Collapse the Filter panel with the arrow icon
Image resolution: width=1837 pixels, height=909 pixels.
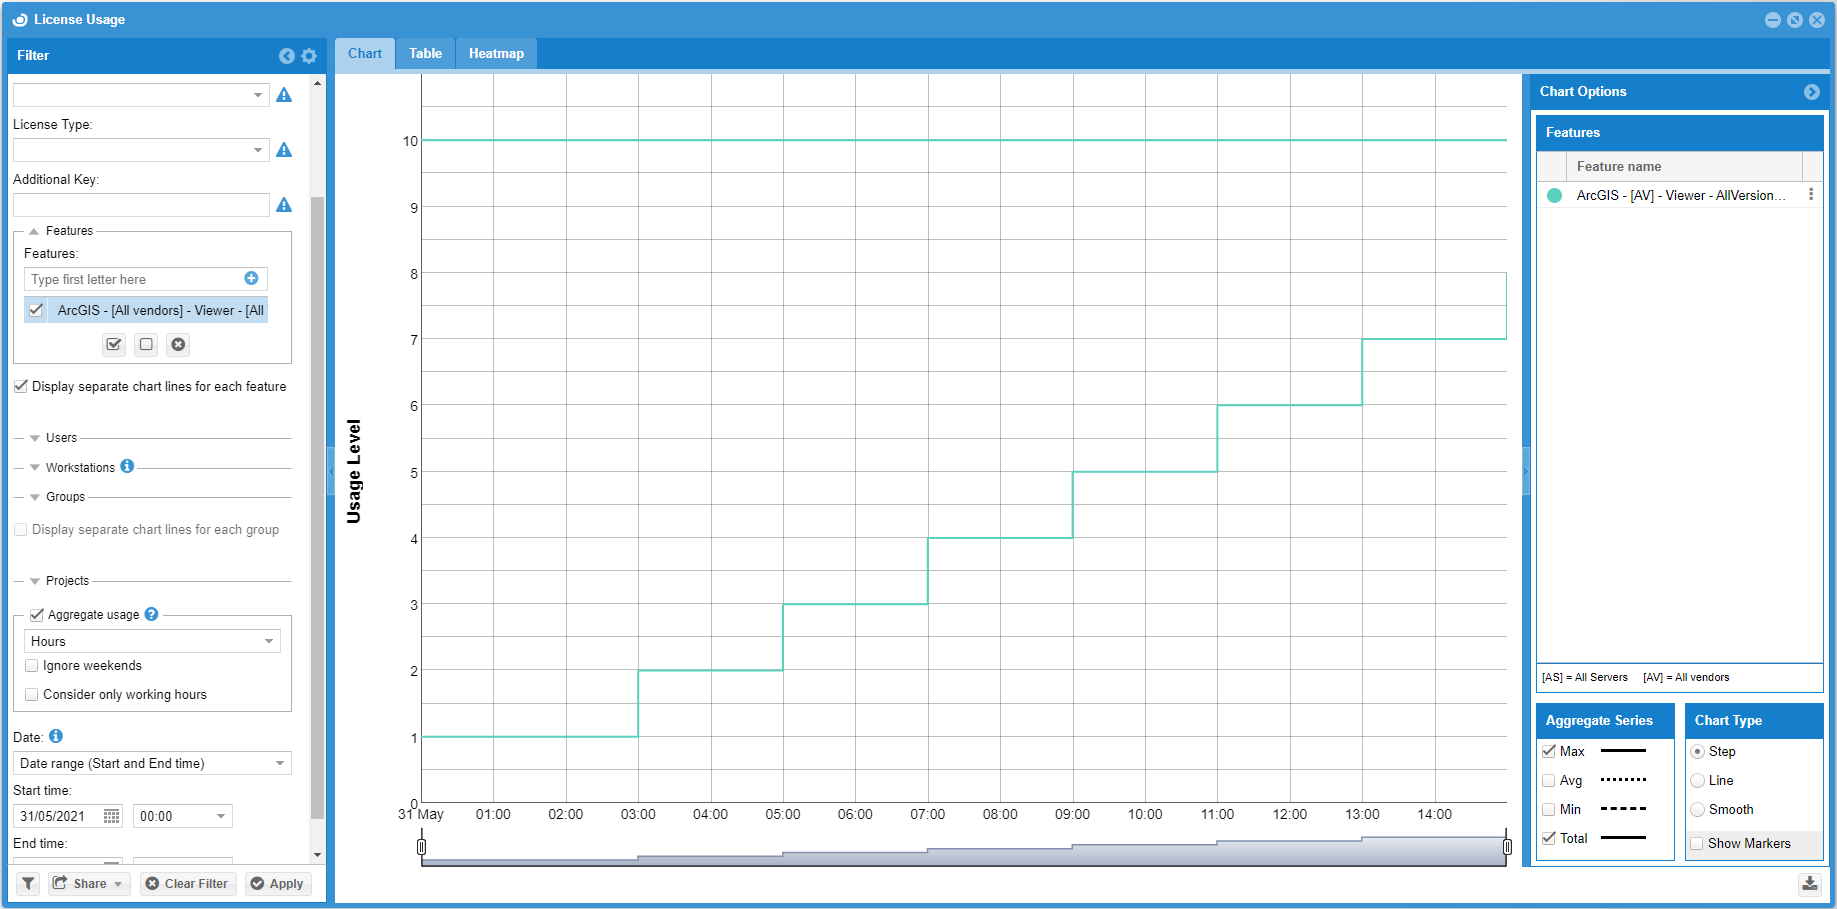(x=287, y=56)
